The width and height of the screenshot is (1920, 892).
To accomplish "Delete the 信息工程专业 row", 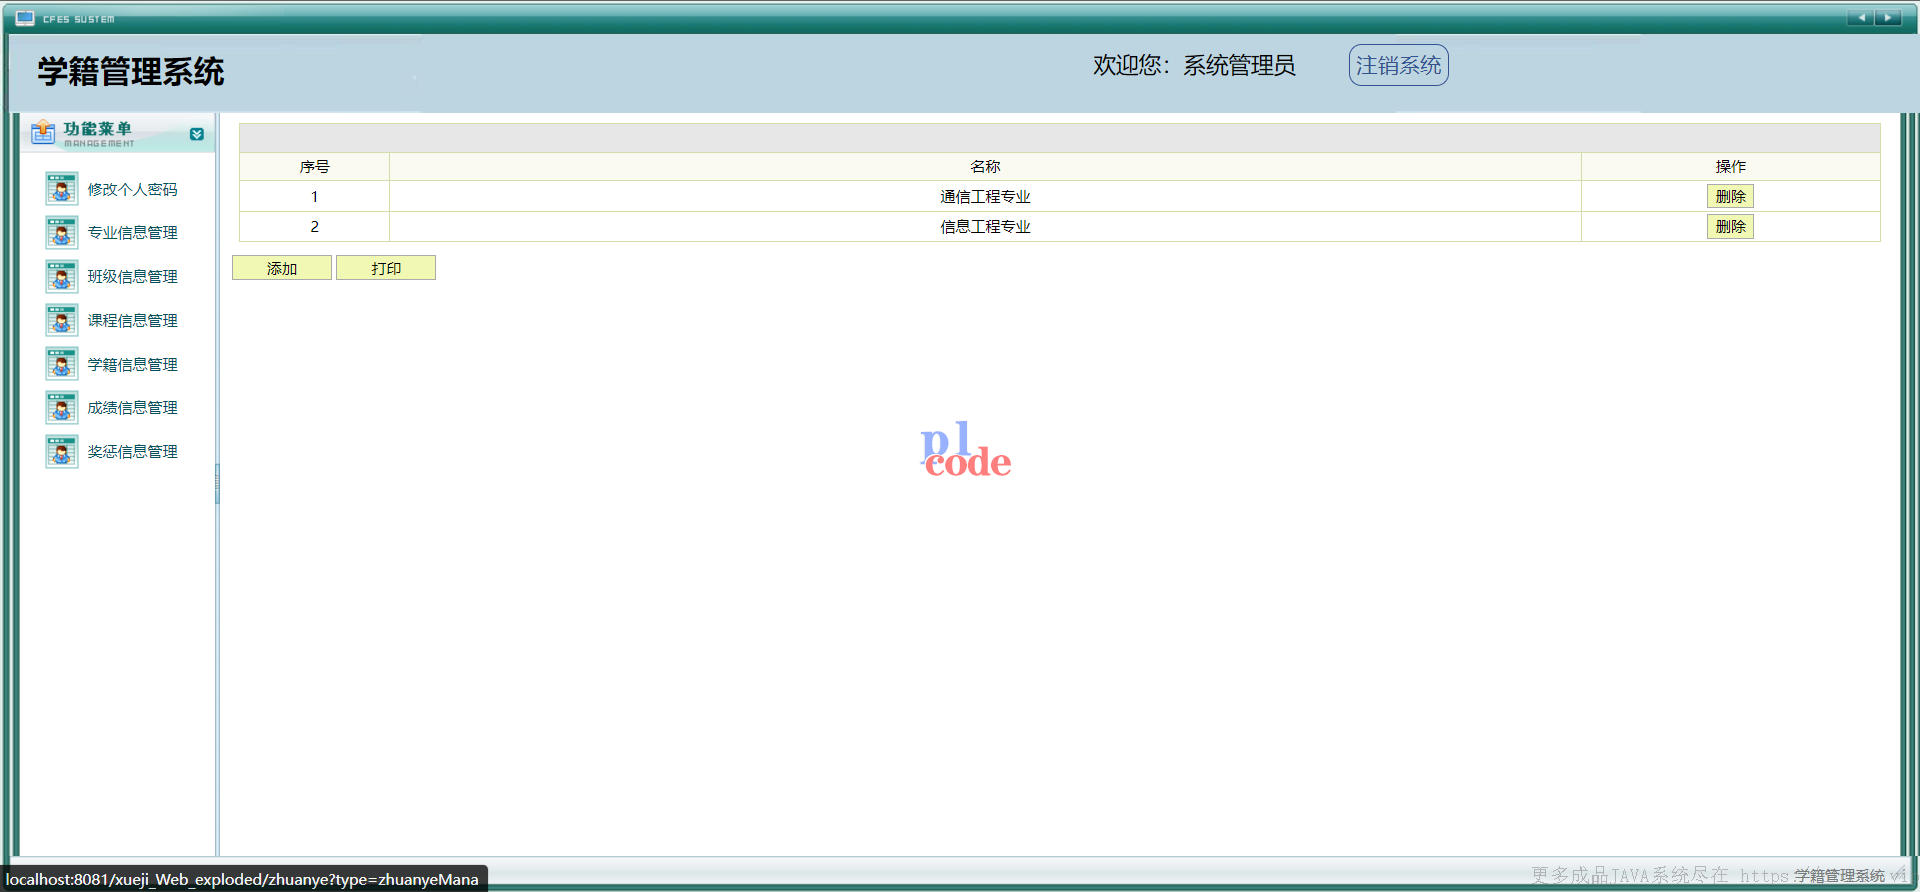I will [1730, 227].
